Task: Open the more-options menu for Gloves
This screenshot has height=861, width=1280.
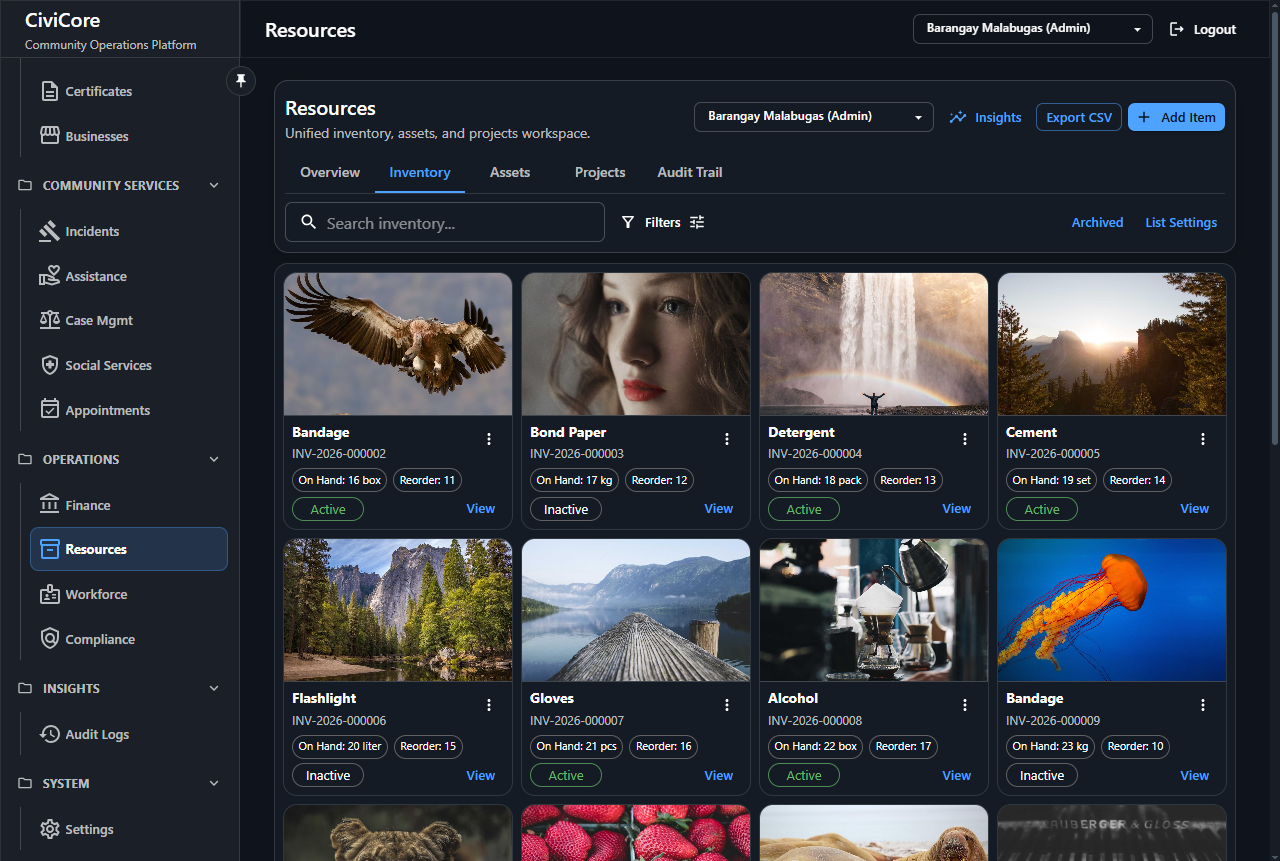Action: (x=727, y=705)
